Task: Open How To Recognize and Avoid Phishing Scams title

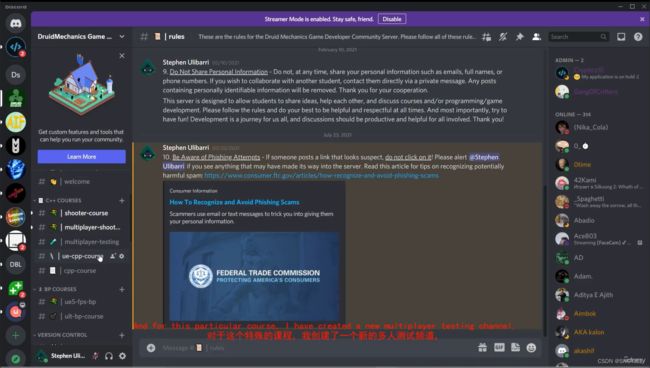Action: [x=234, y=202]
